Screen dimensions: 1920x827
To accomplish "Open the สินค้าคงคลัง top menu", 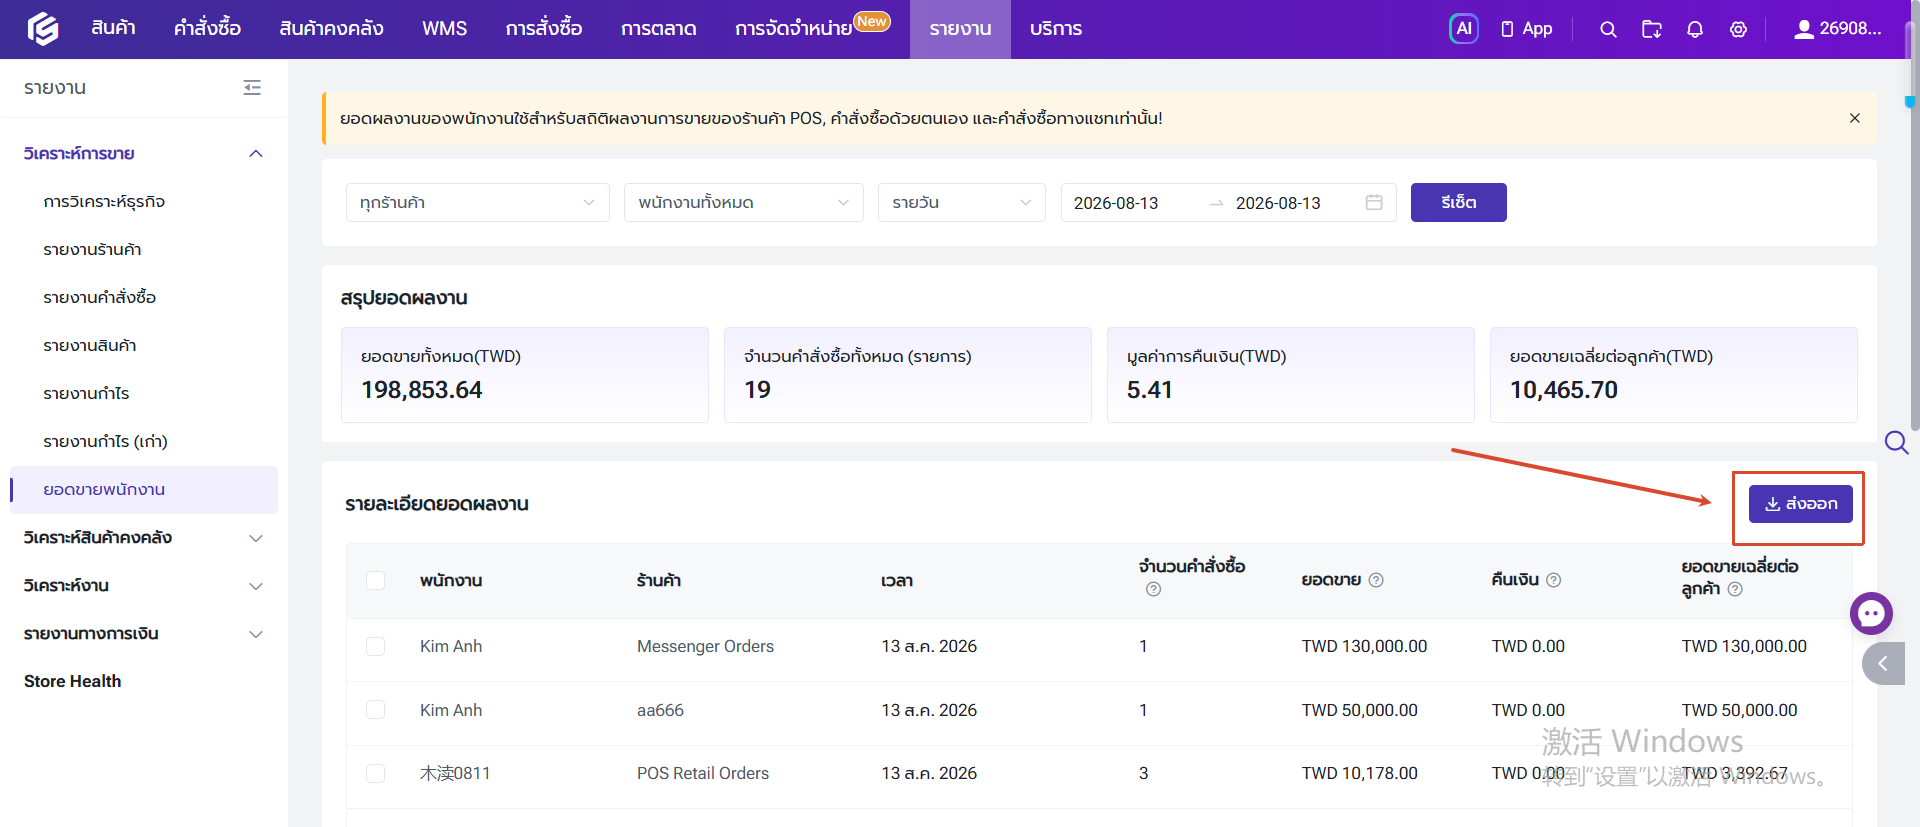I will coord(331,29).
